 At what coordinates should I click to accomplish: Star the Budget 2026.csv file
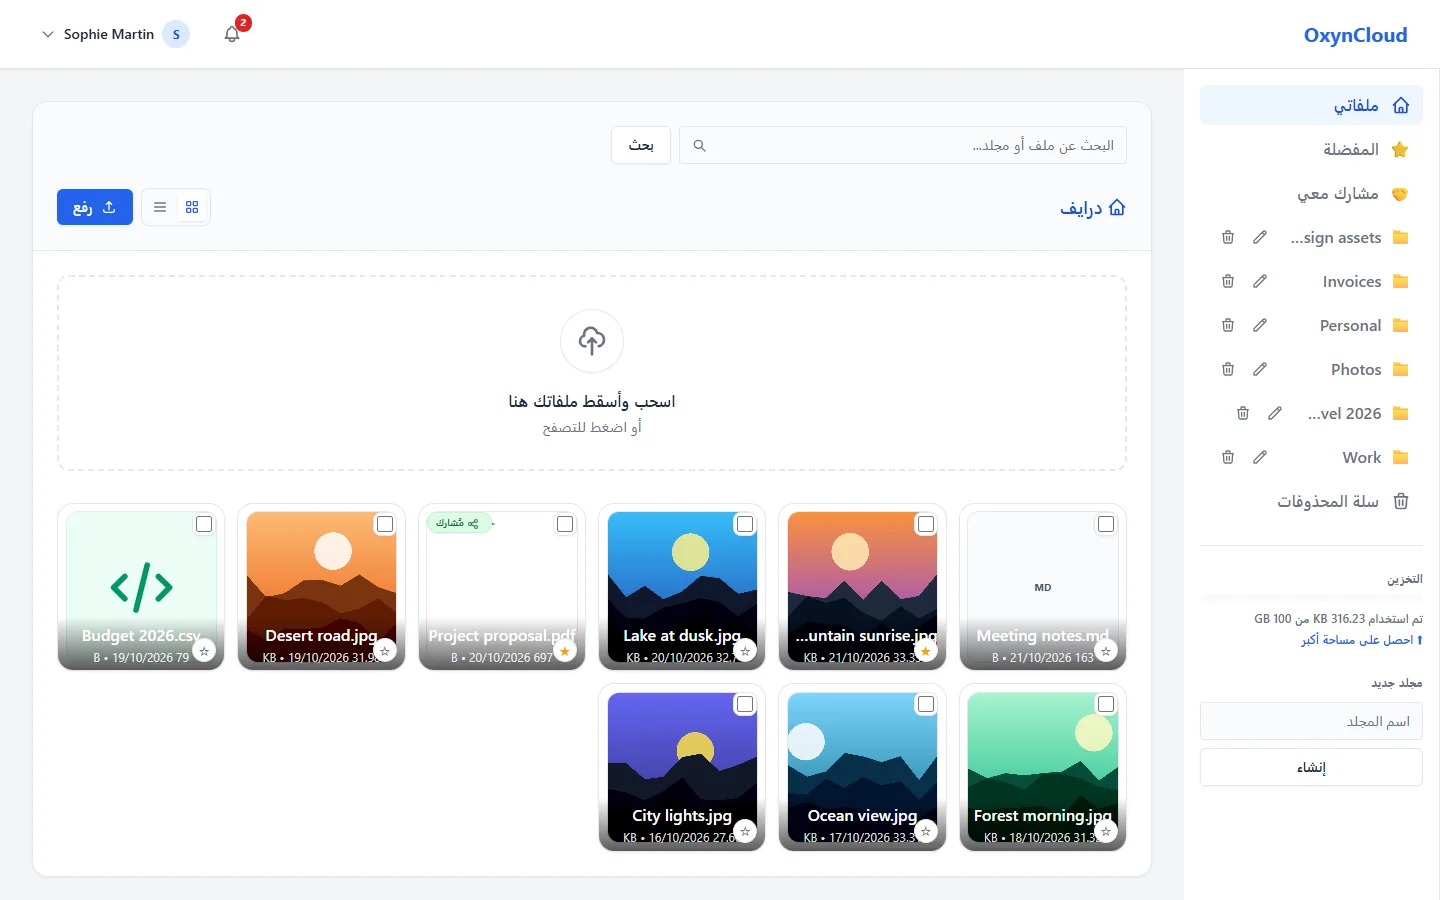click(x=204, y=651)
